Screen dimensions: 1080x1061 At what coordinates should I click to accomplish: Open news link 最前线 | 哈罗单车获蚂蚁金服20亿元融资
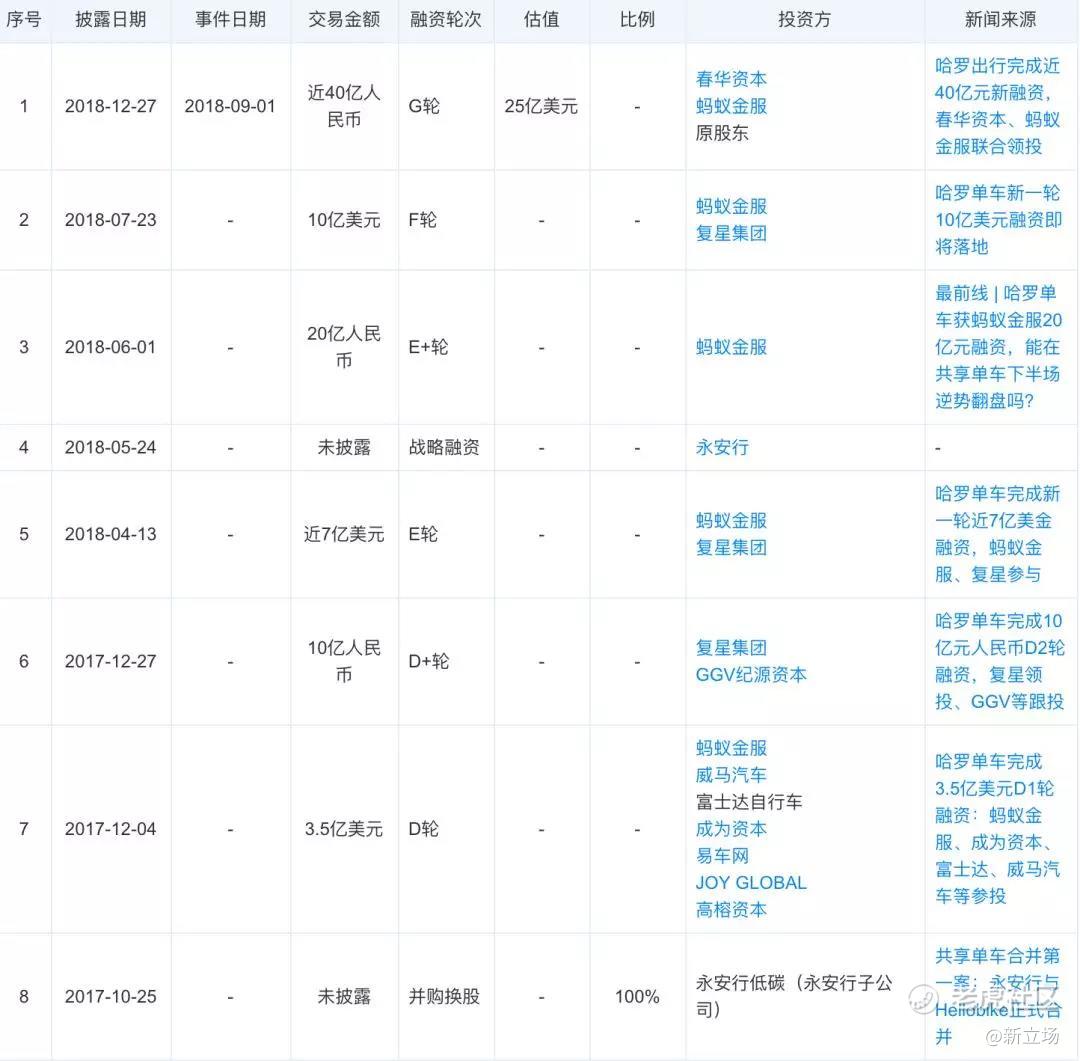[998, 347]
